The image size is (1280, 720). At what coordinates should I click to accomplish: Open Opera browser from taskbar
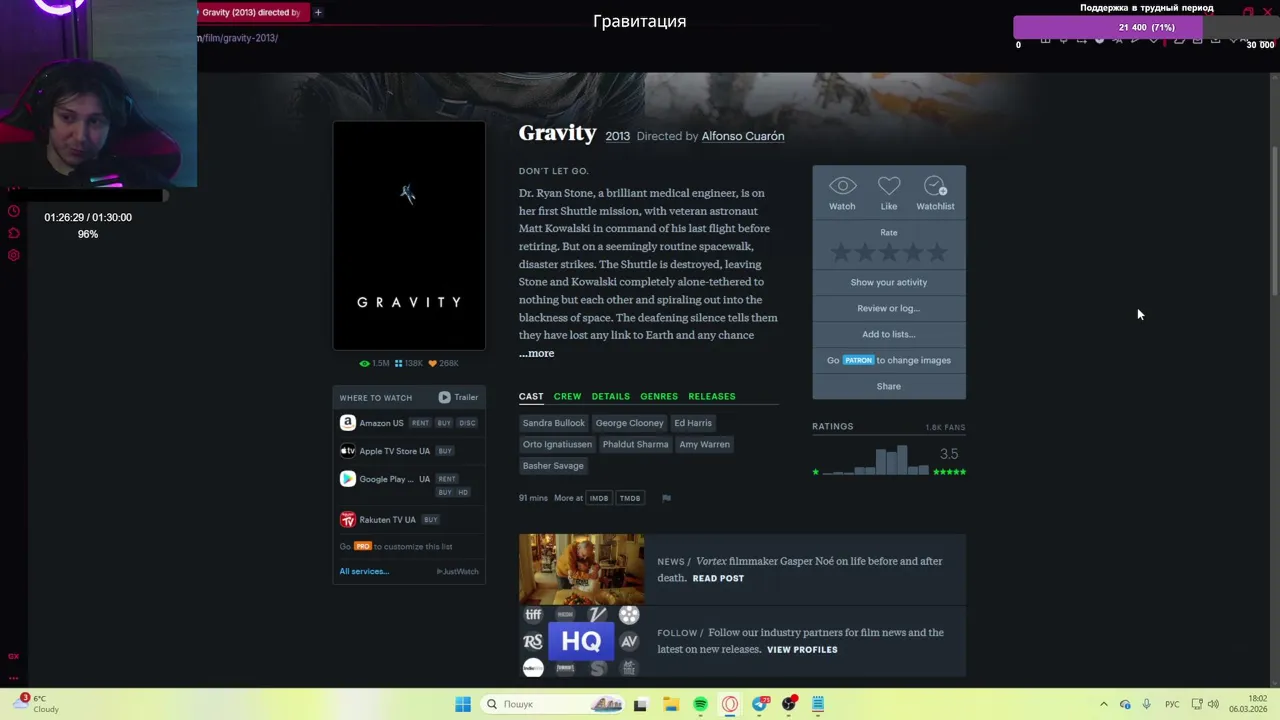point(730,704)
